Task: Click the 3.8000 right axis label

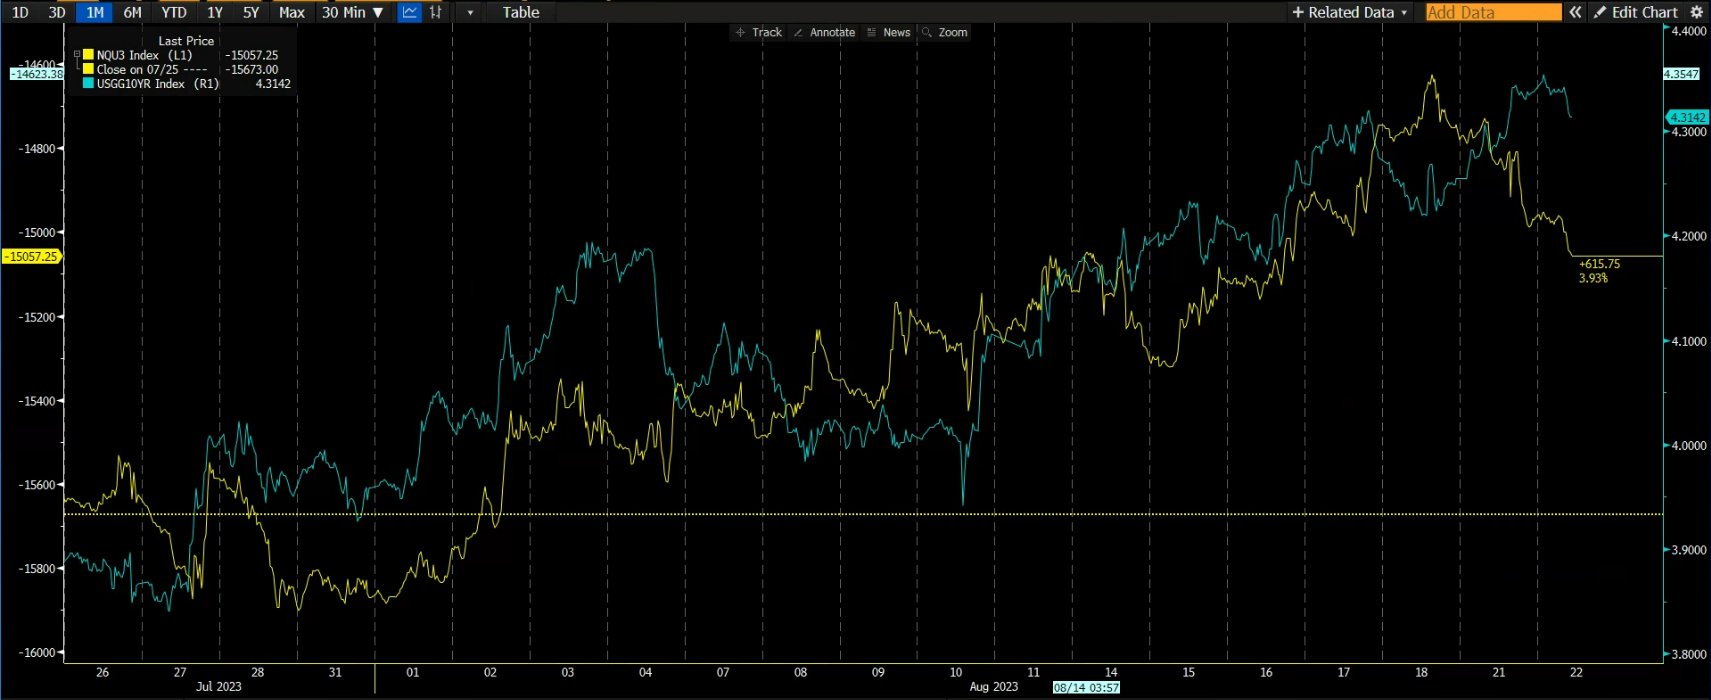Action: point(1689,655)
